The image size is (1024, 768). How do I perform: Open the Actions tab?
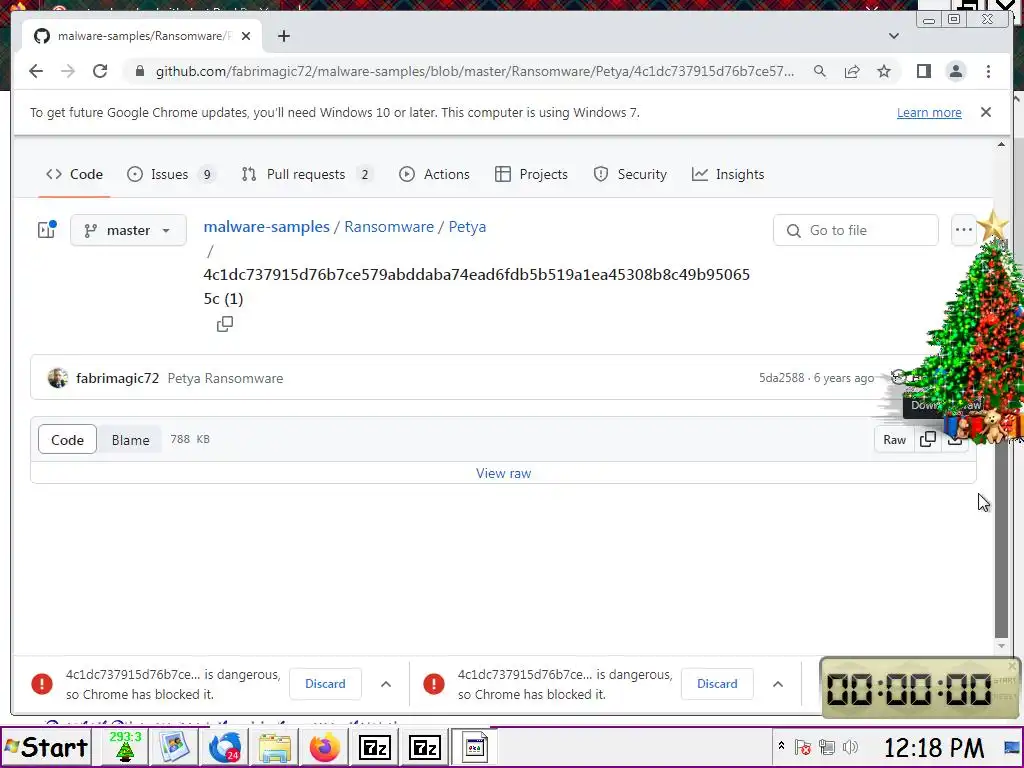point(434,174)
